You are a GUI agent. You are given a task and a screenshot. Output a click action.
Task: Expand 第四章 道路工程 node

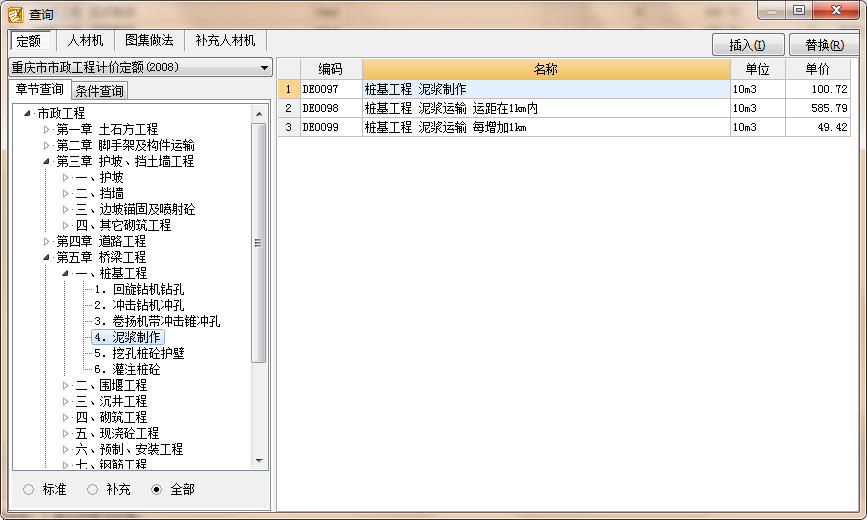coord(46,241)
